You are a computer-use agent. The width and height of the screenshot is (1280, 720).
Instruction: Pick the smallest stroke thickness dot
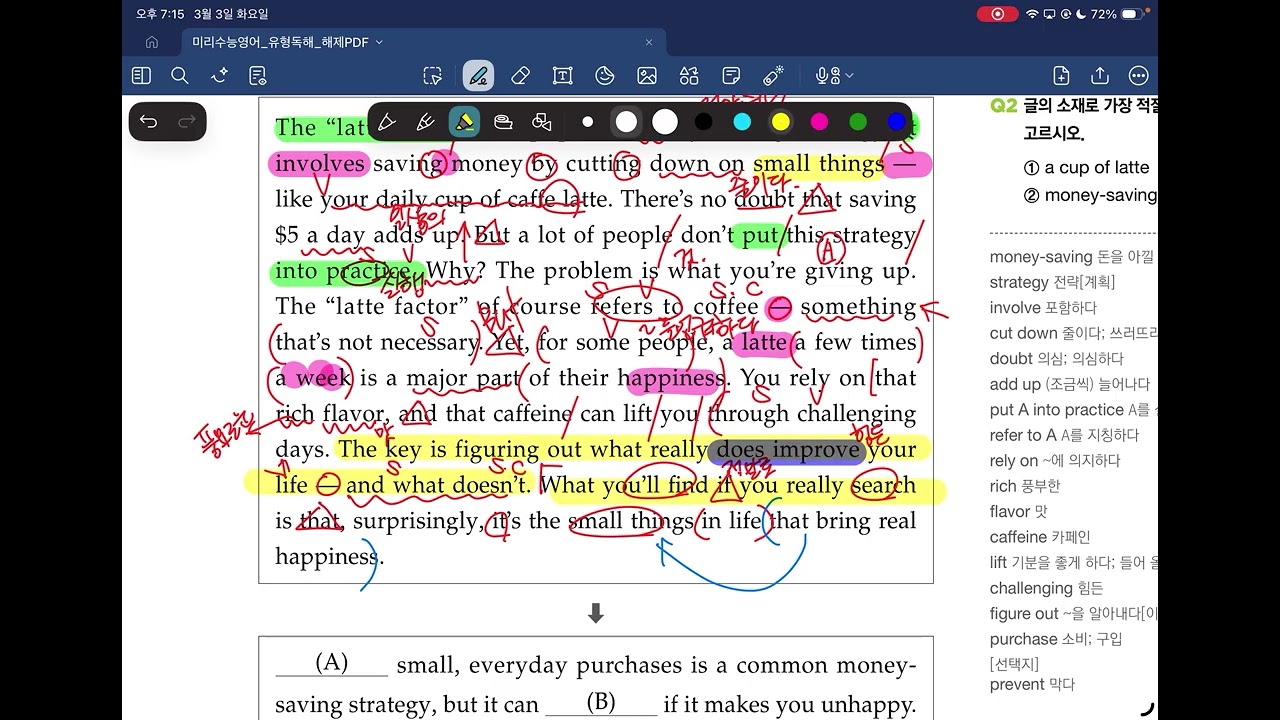[x=588, y=122]
